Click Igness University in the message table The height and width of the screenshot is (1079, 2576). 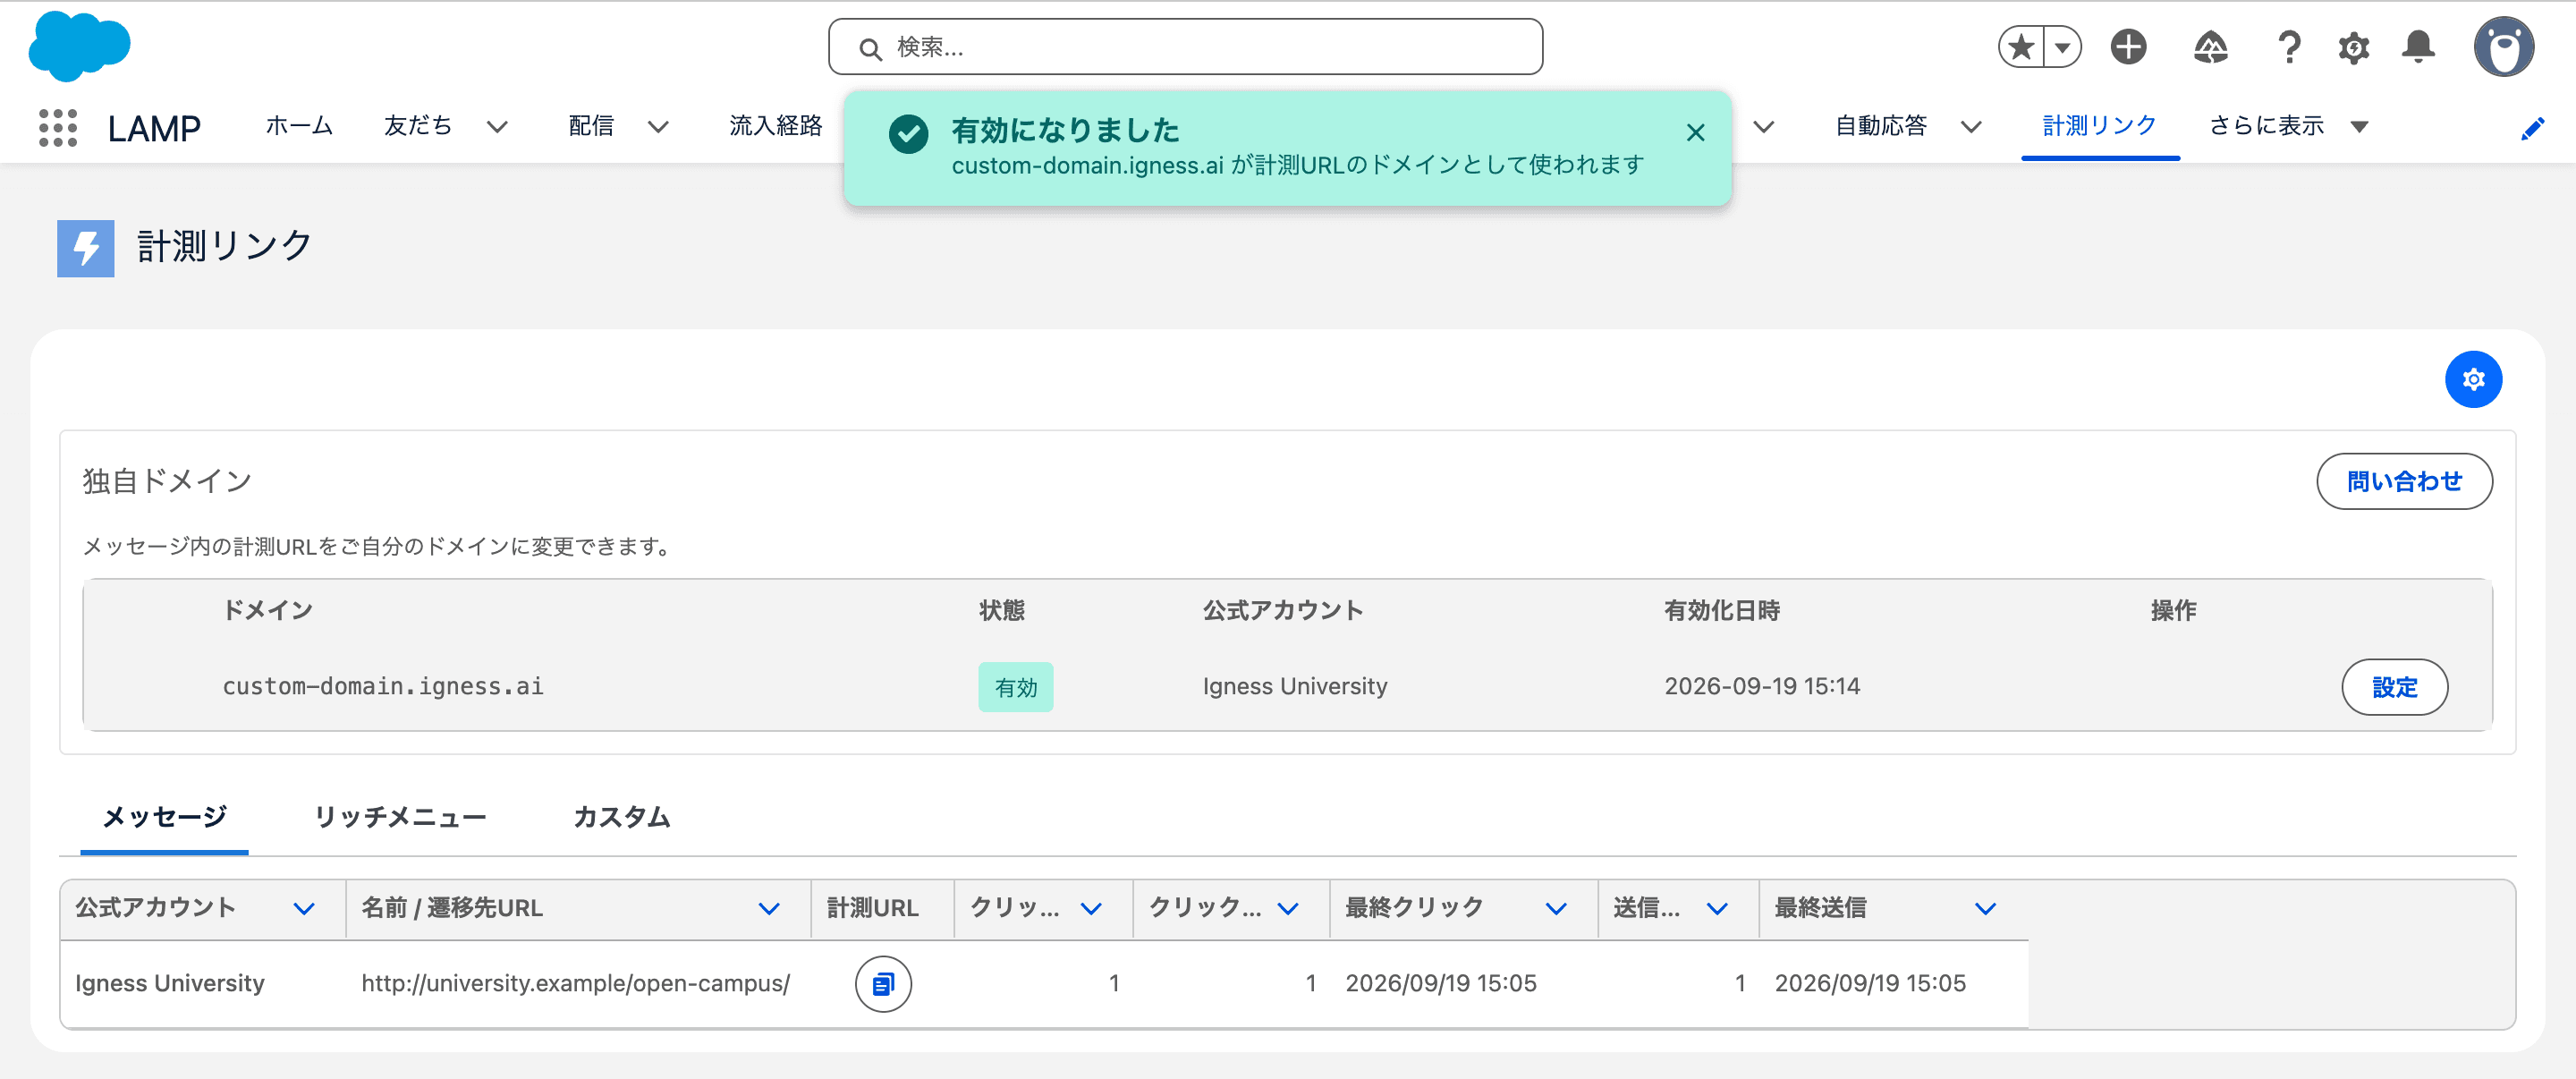click(x=170, y=984)
